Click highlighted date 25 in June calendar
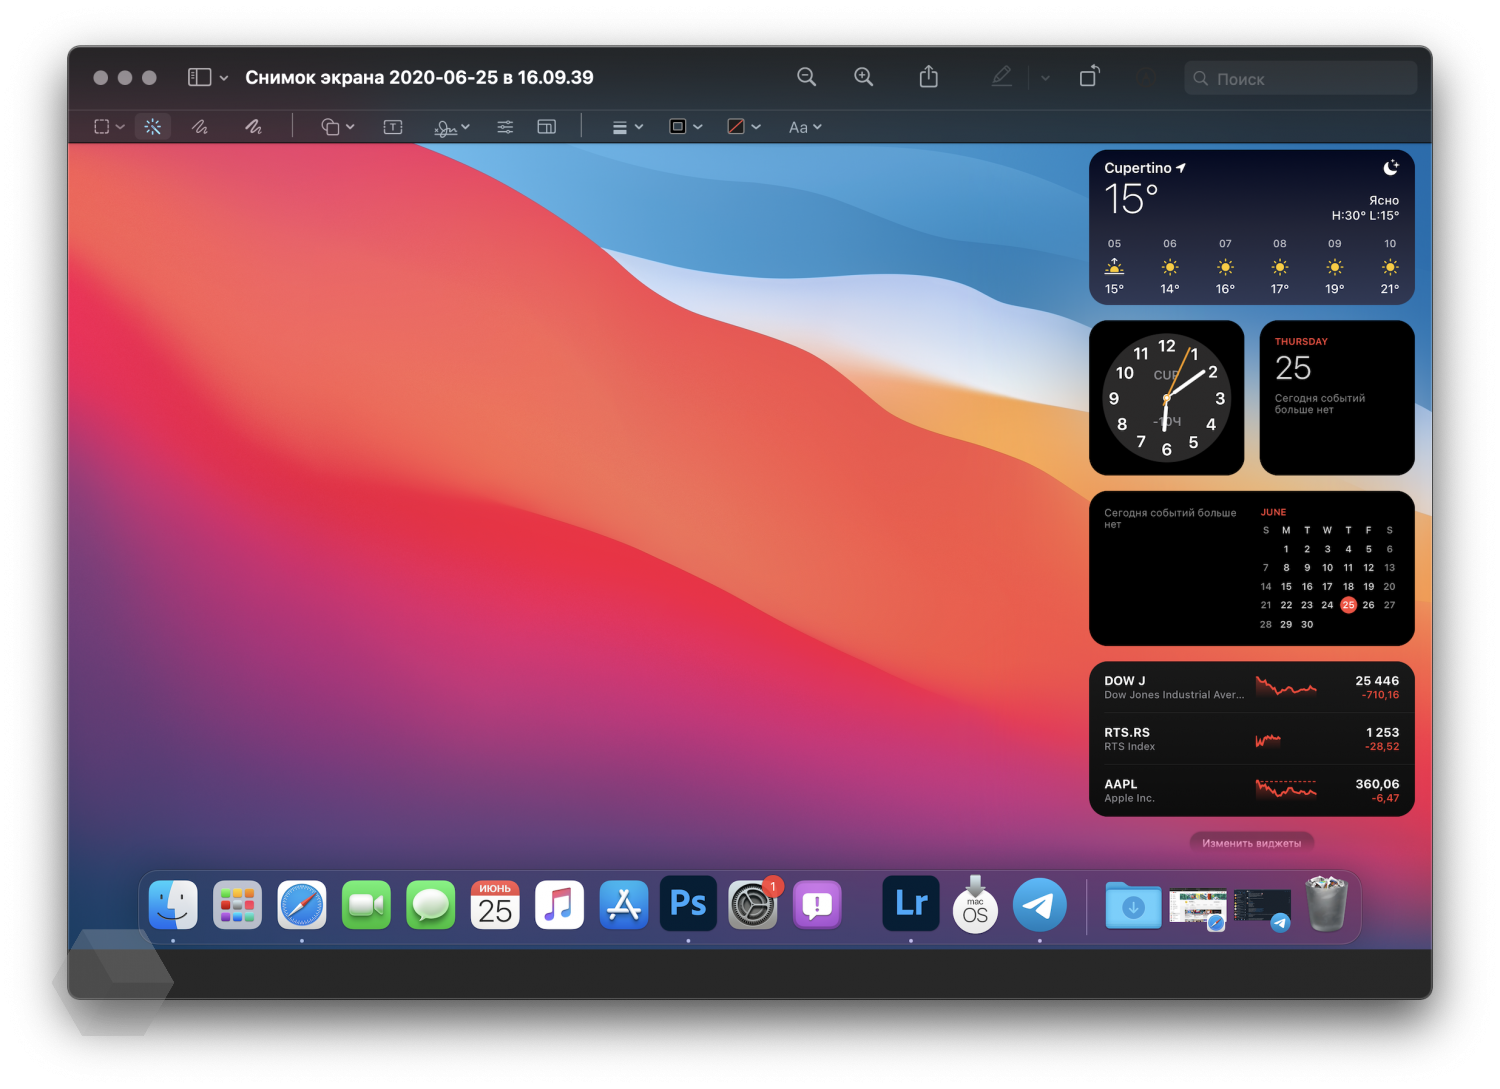The height and width of the screenshot is (1089, 1500). point(1348,605)
